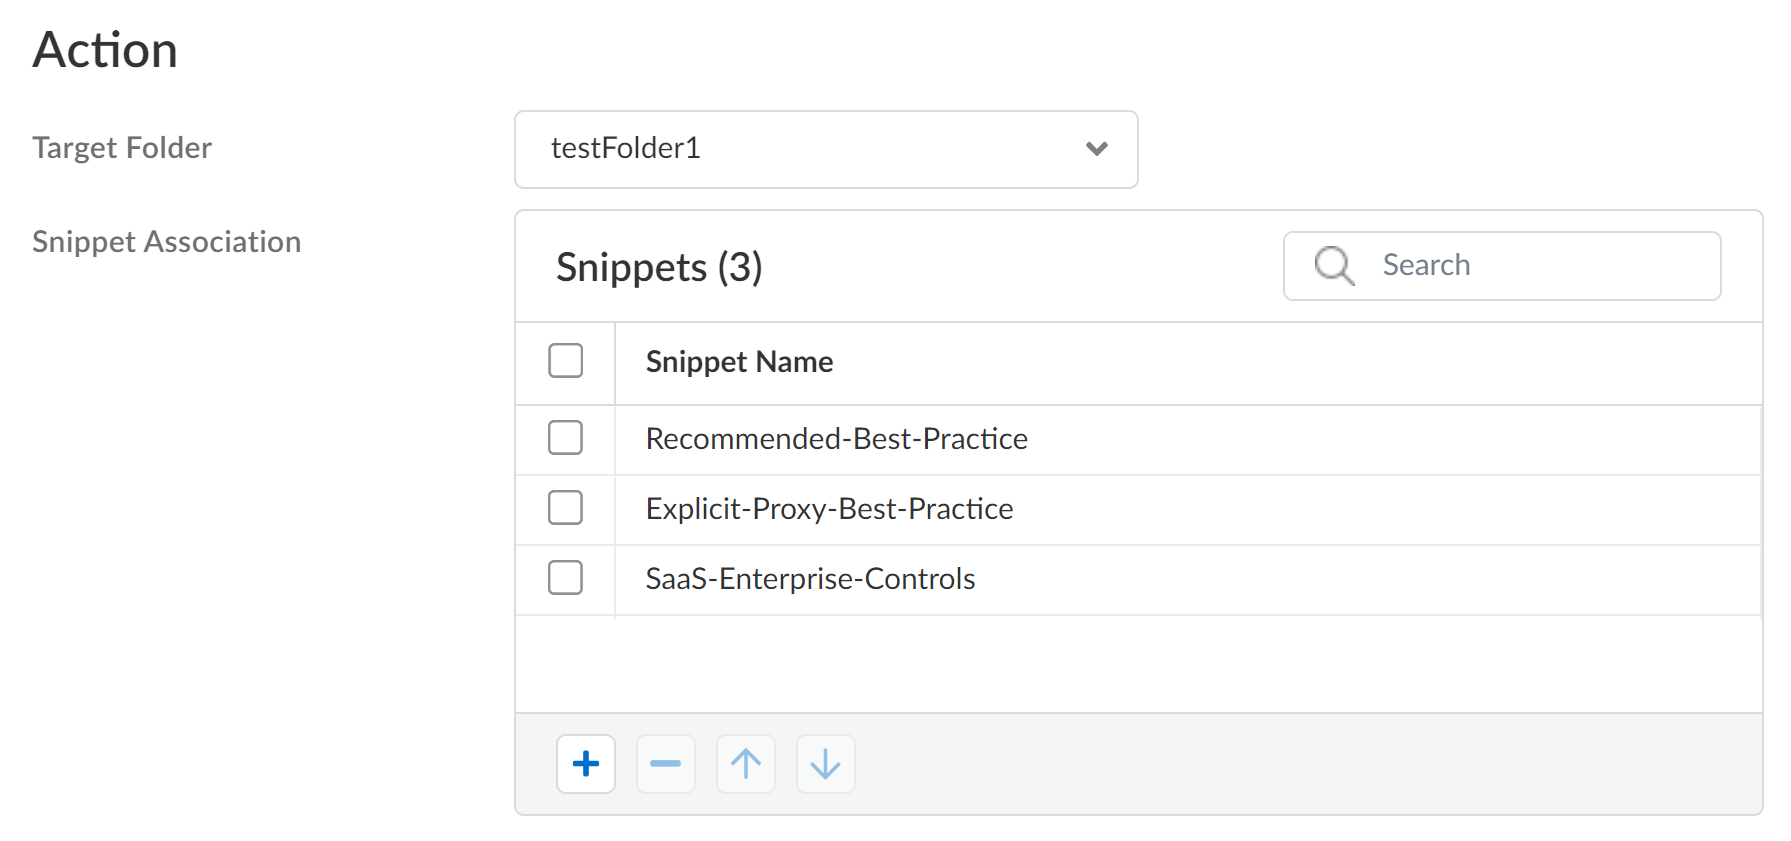Click the chevron arrow of testFolder1
Image resolution: width=1791 pixels, height=841 pixels.
point(1096,149)
